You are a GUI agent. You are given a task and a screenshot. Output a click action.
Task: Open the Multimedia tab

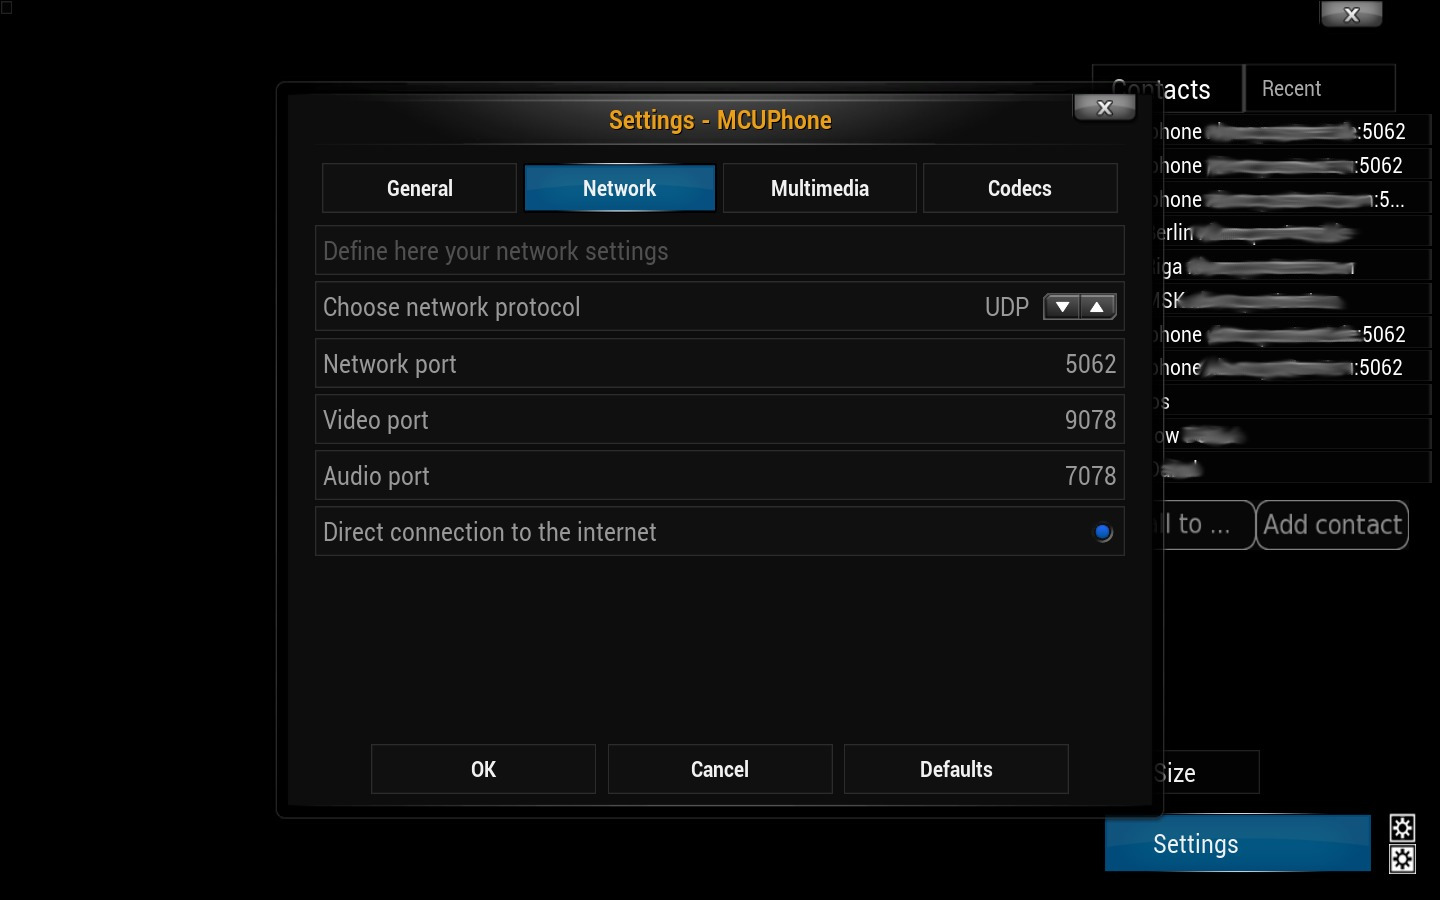pos(820,188)
